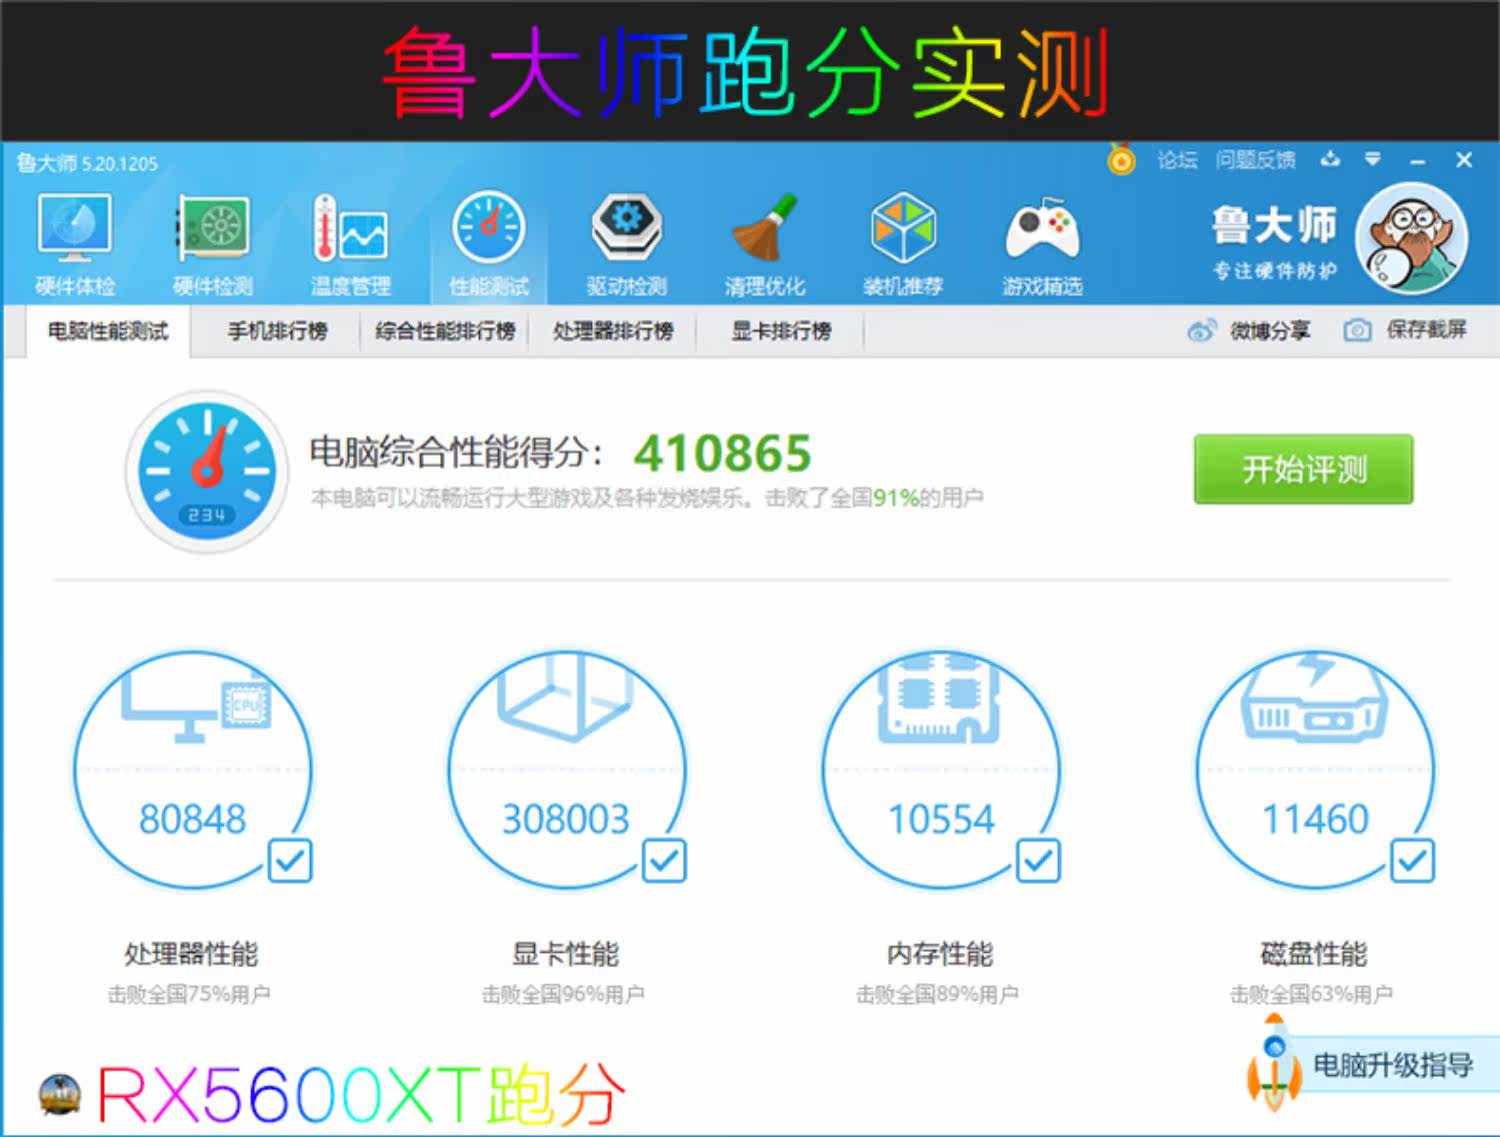Uncheck the 内存性能 test checkbox

[x=1038, y=860]
